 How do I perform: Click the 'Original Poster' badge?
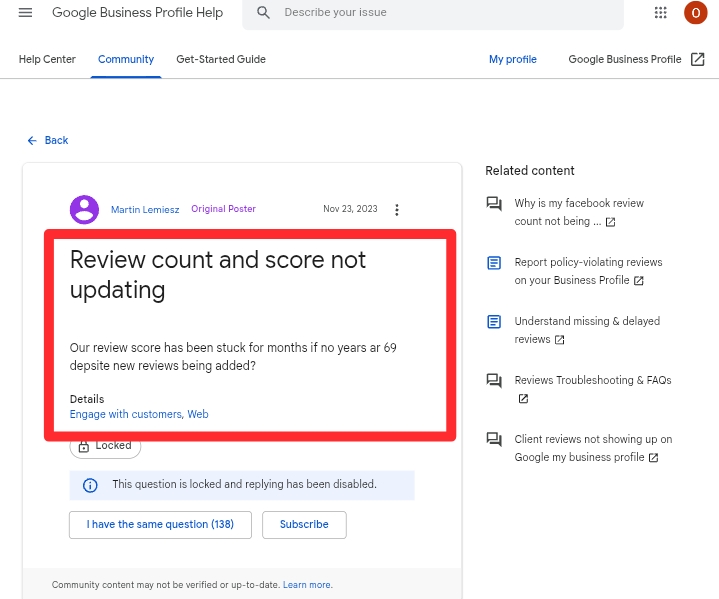(223, 209)
